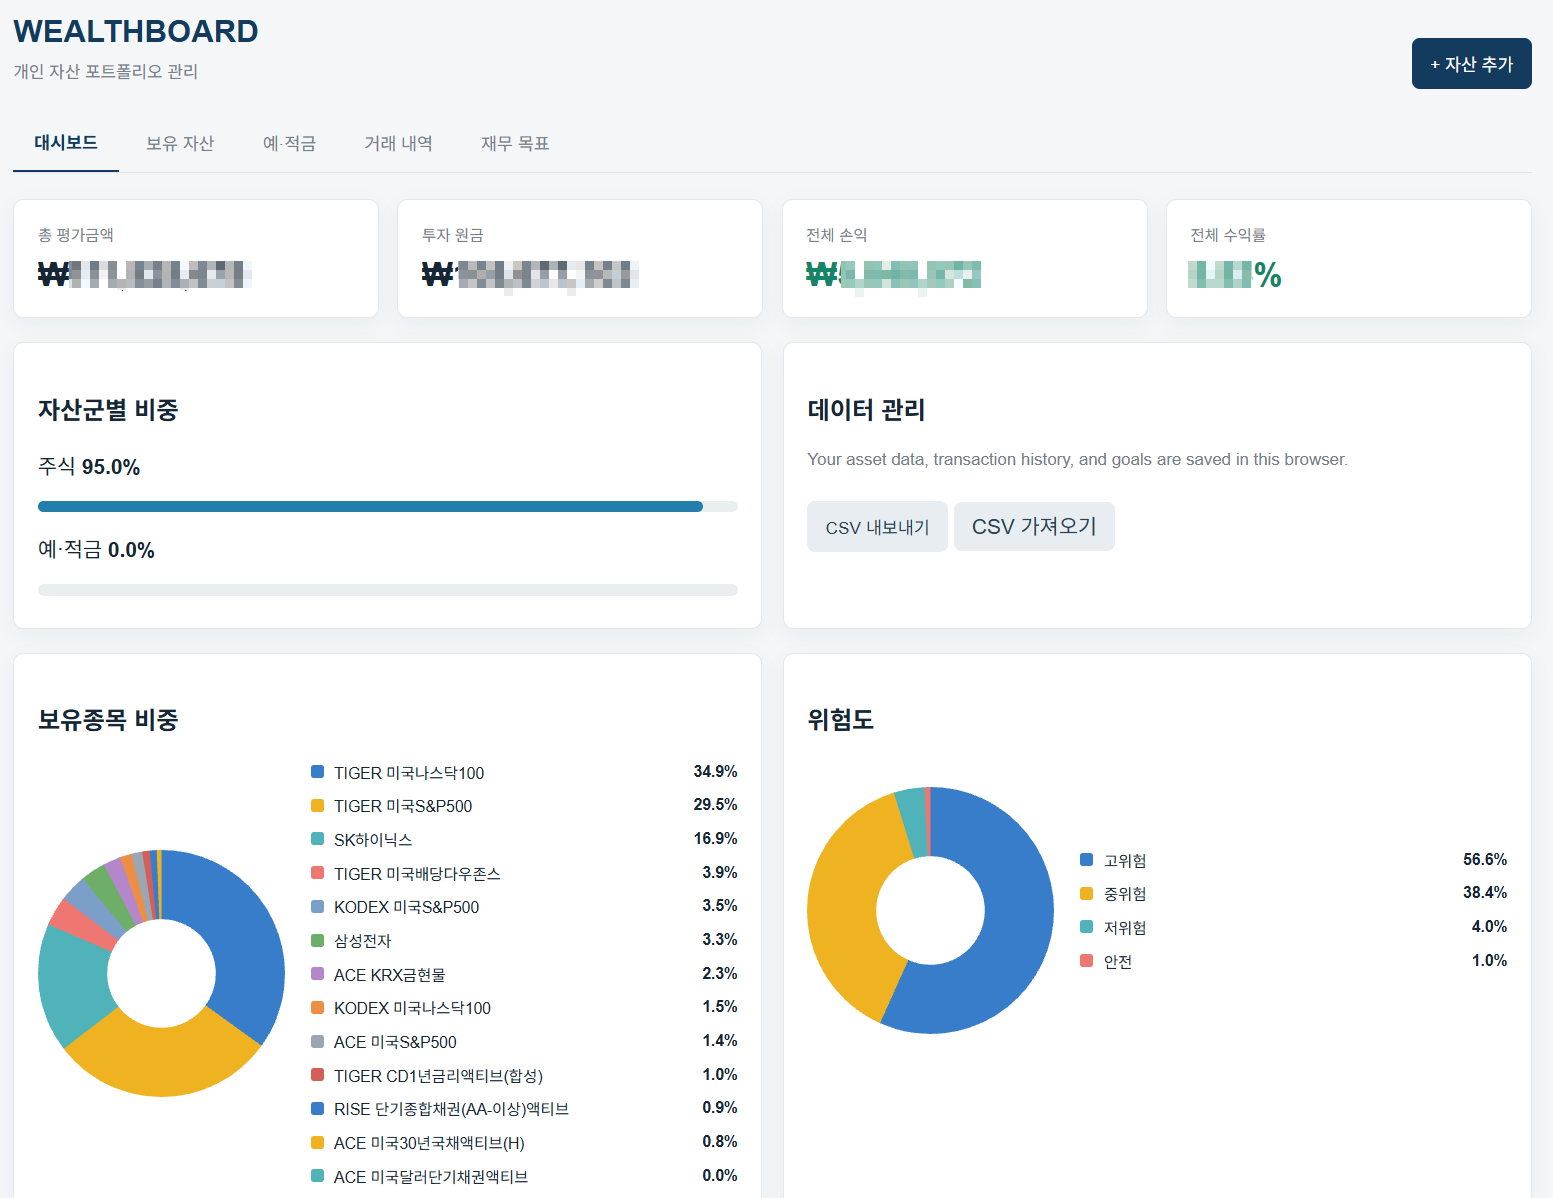The image size is (1553, 1198).
Task: Click blue swatch for TIGER 미국나스닥100
Action: click(x=317, y=772)
